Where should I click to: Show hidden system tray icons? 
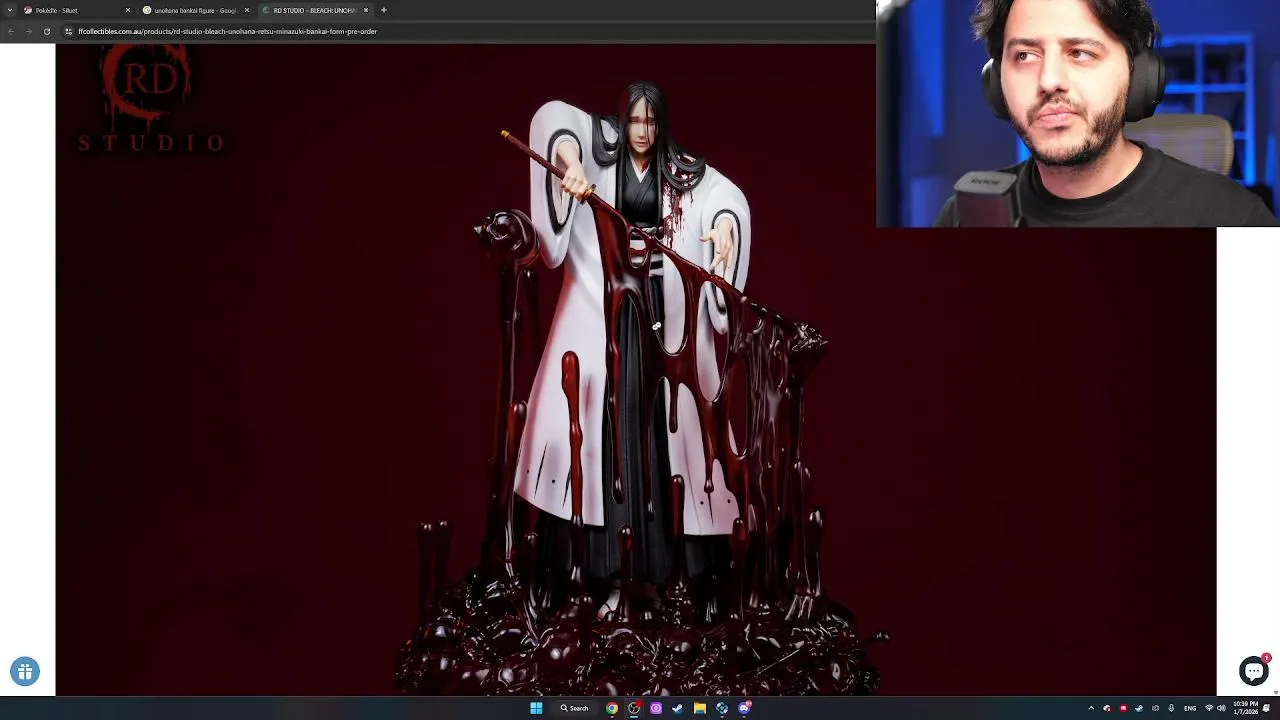1091,708
